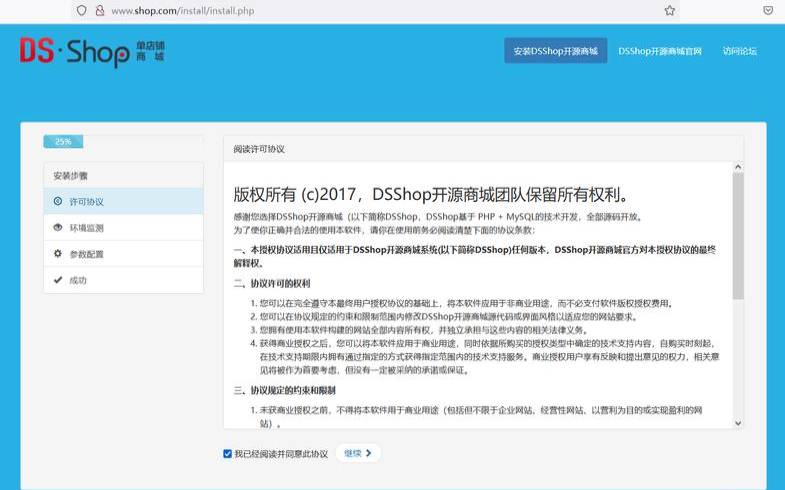The height and width of the screenshot is (490, 785).
Task: Select 环境监测 step in sidebar
Action: click(124, 228)
